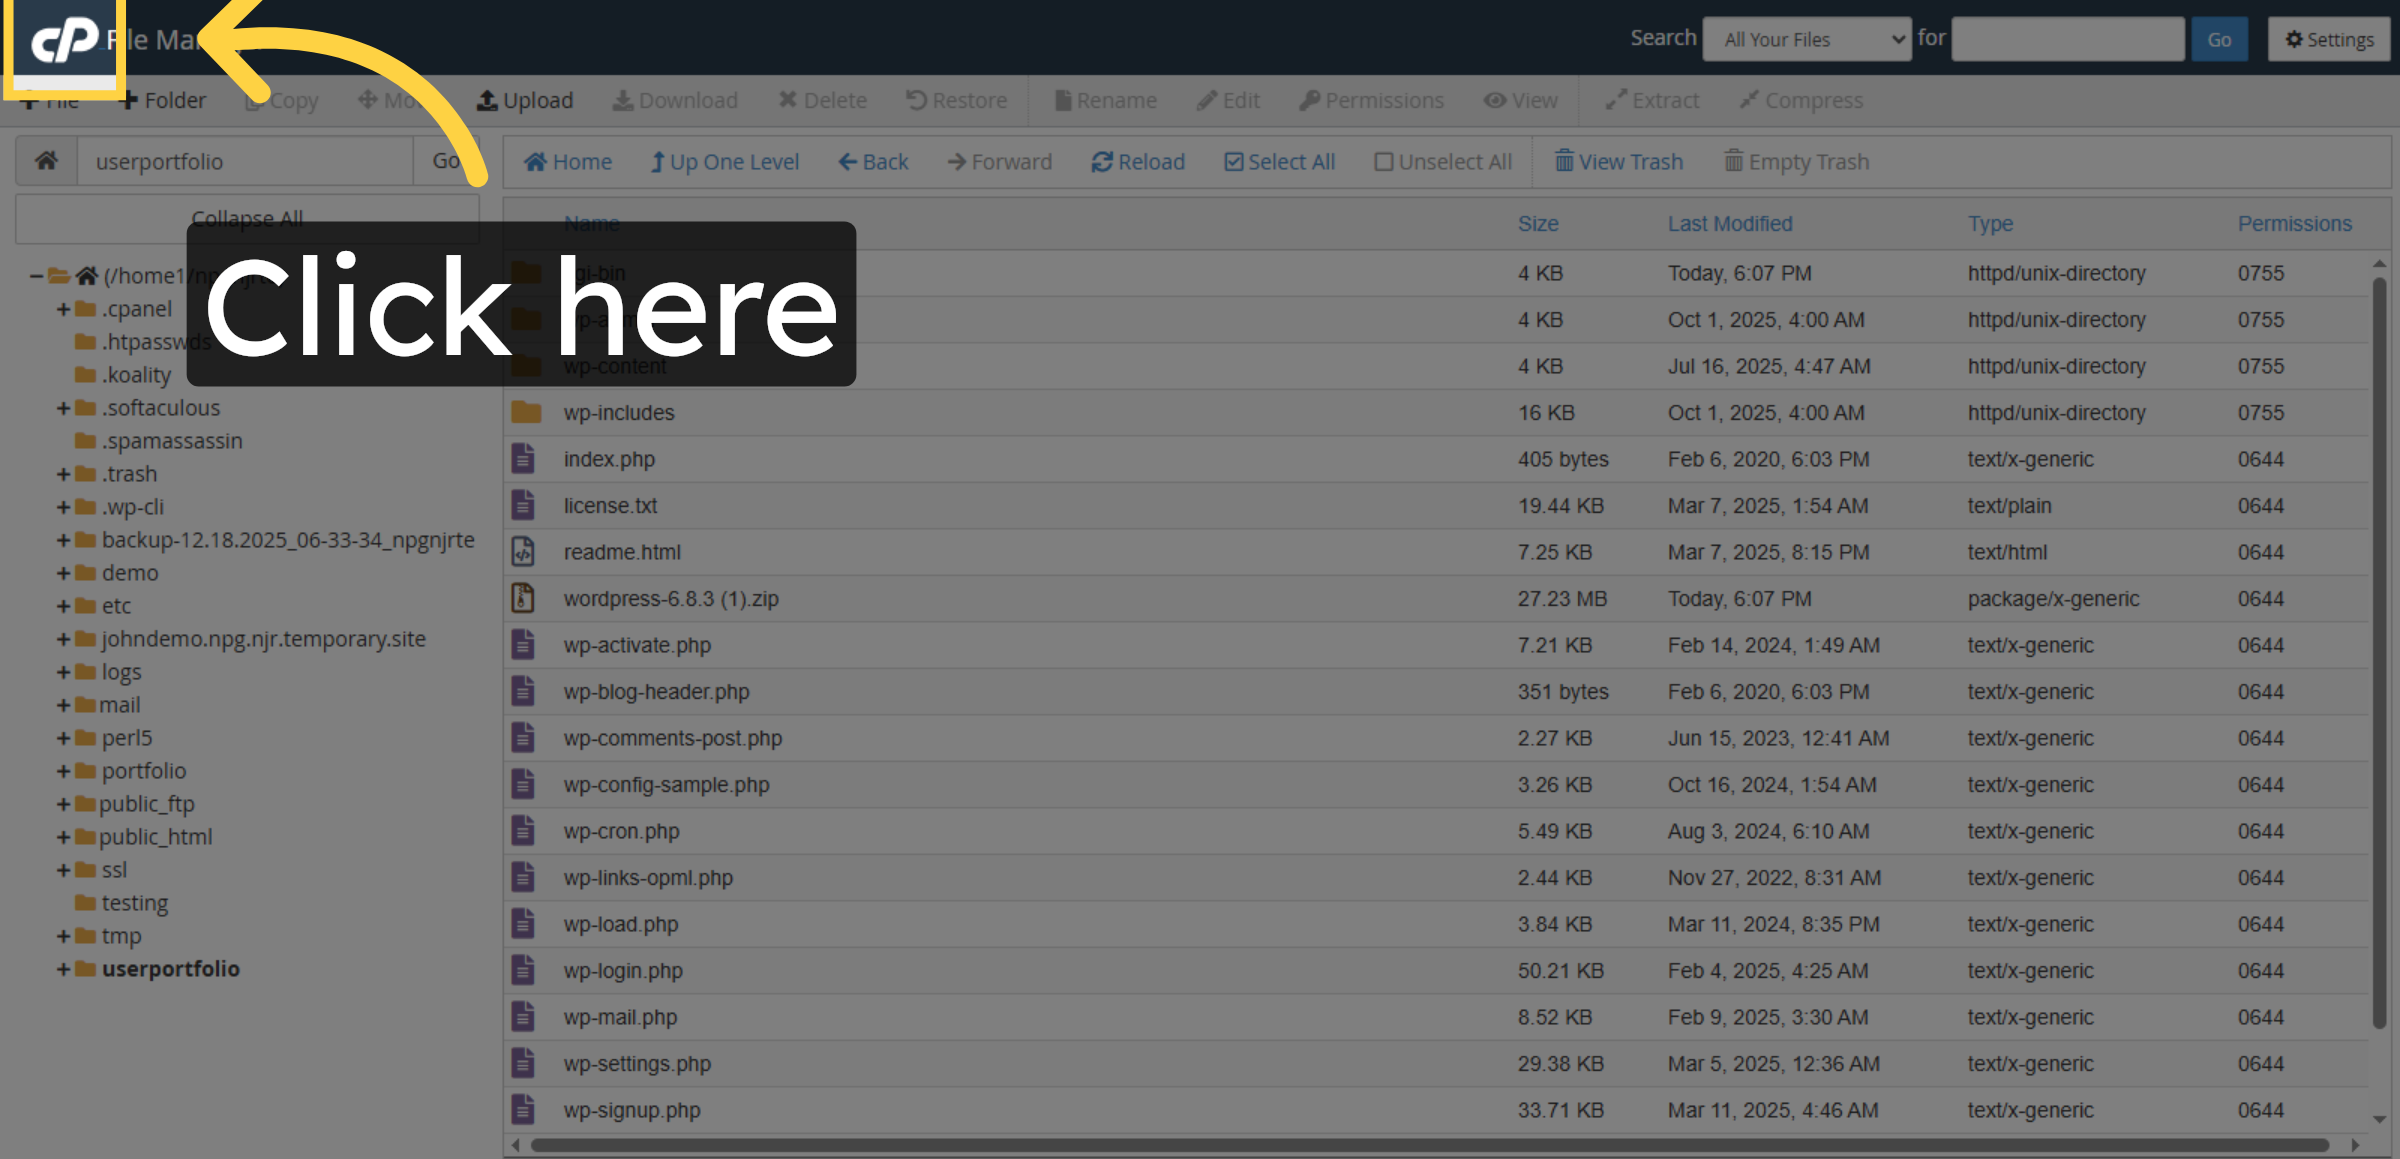
Task: Click the wordpress-6.8.3 (1).zip archive icon
Action: click(523, 599)
